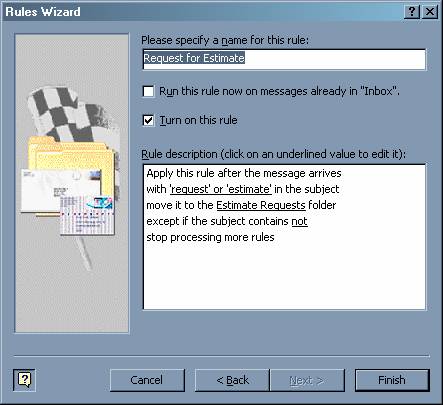
Task: Edit the underlined 'not' exception value
Action: click(x=299, y=221)
